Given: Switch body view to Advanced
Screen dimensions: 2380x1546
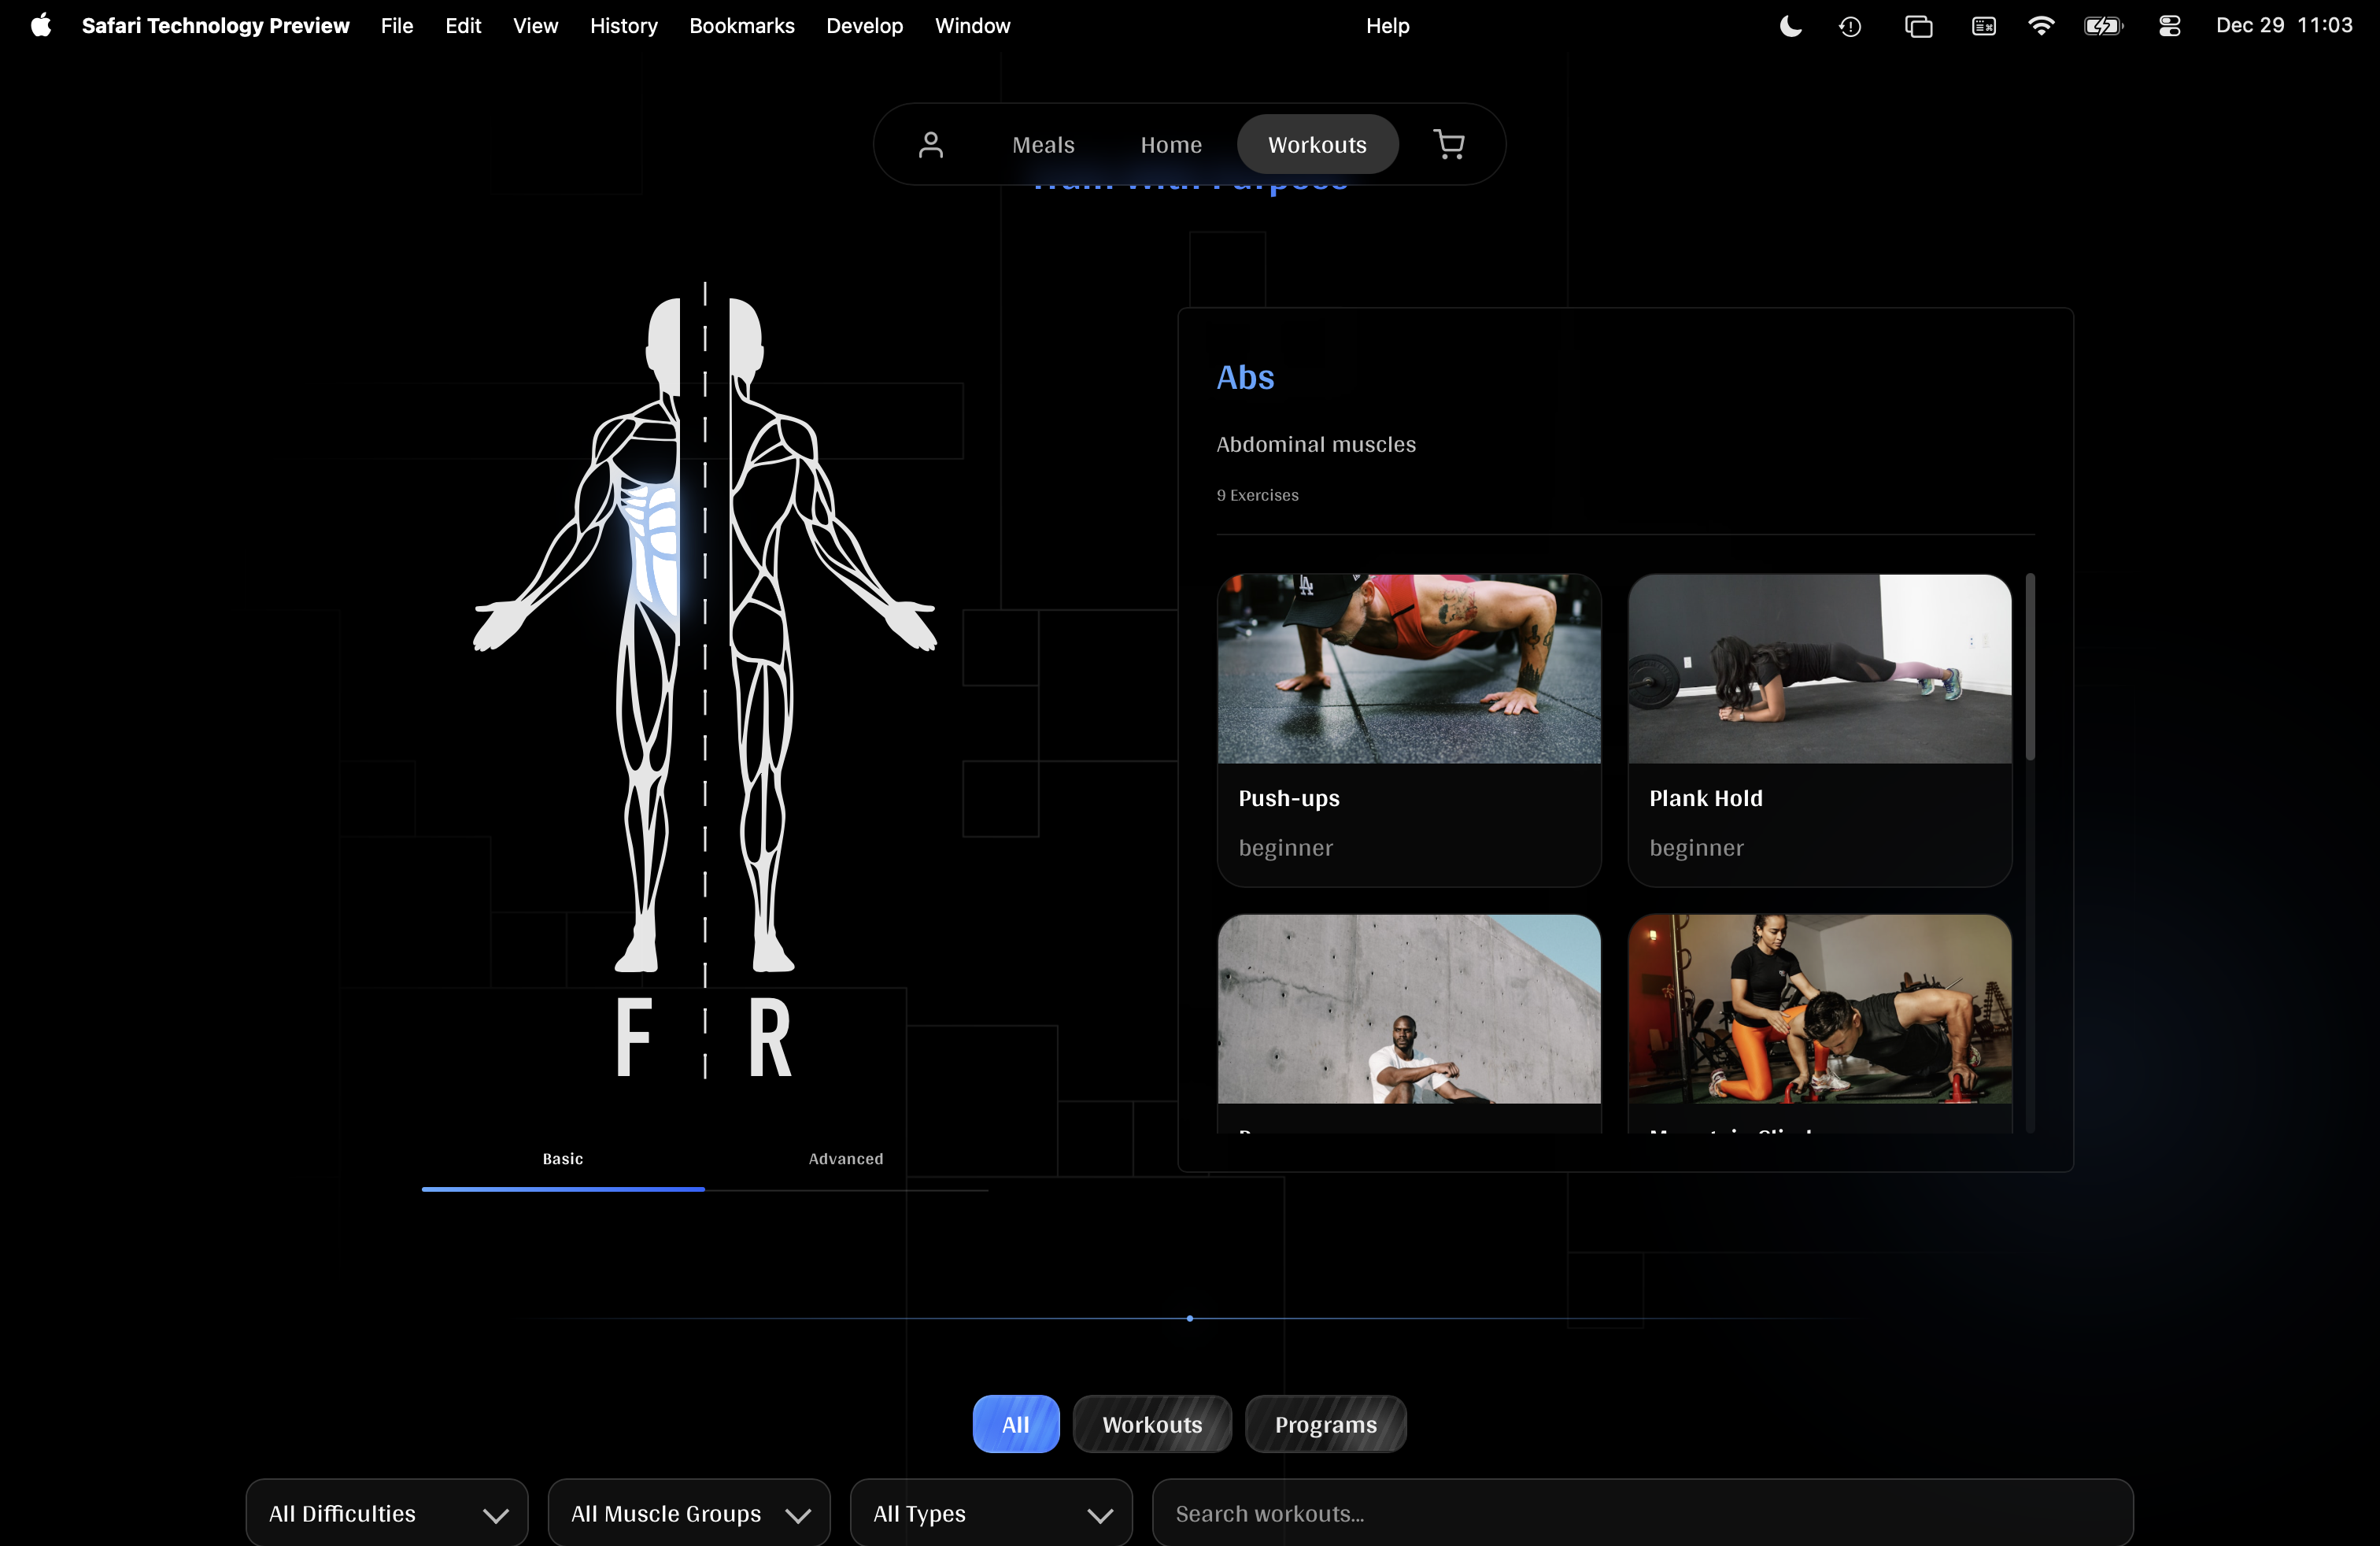Looking at the screenshot, I should tap(845, 1159).
